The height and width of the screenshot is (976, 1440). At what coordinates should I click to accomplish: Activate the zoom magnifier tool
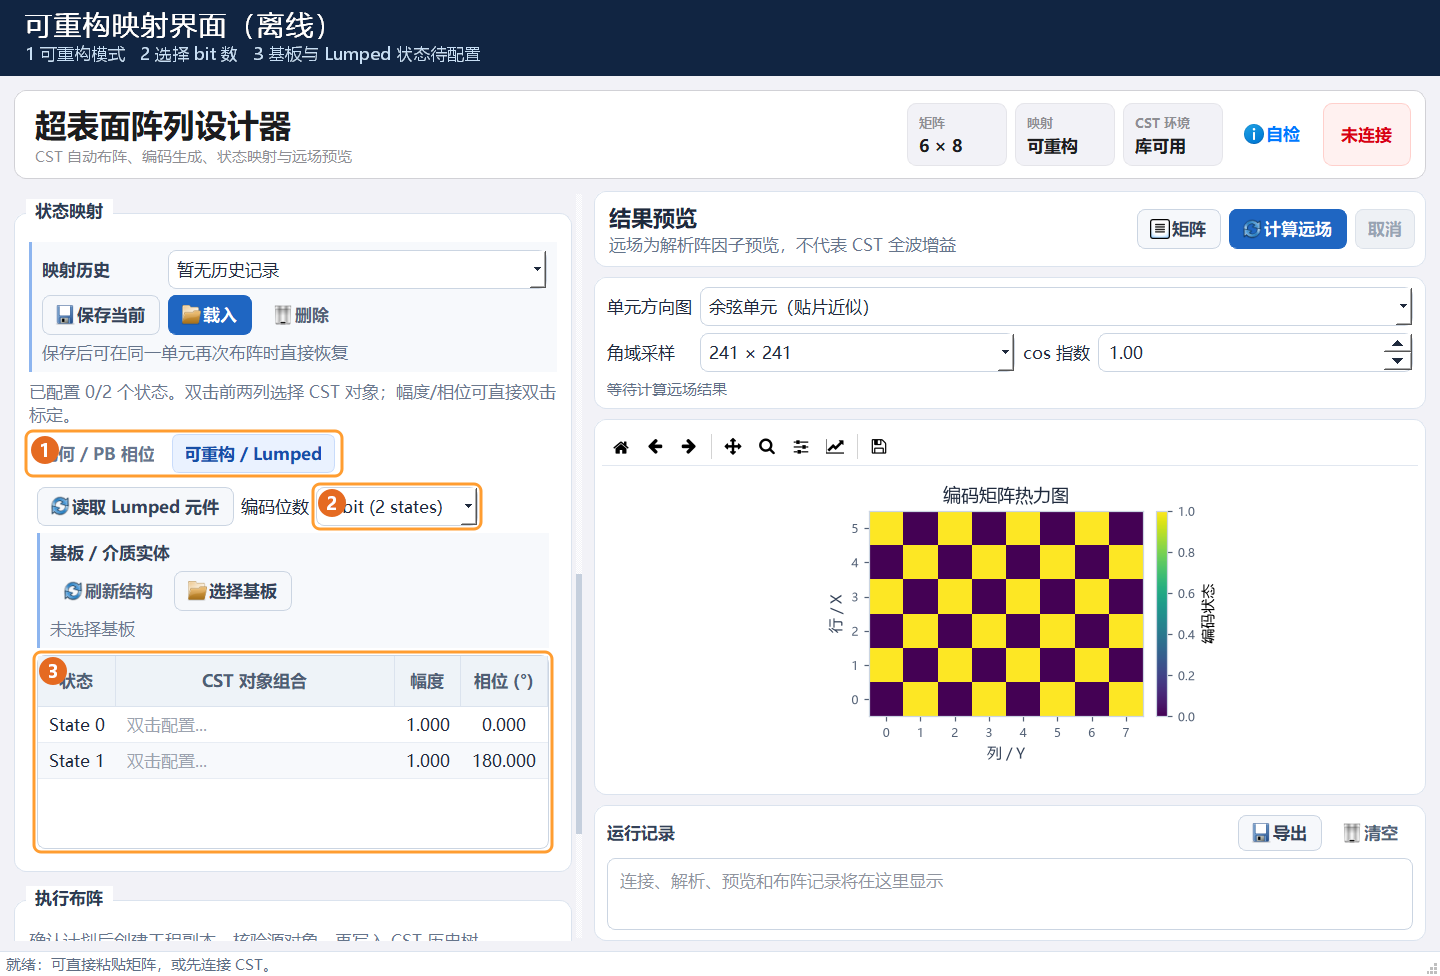[767, 447]
